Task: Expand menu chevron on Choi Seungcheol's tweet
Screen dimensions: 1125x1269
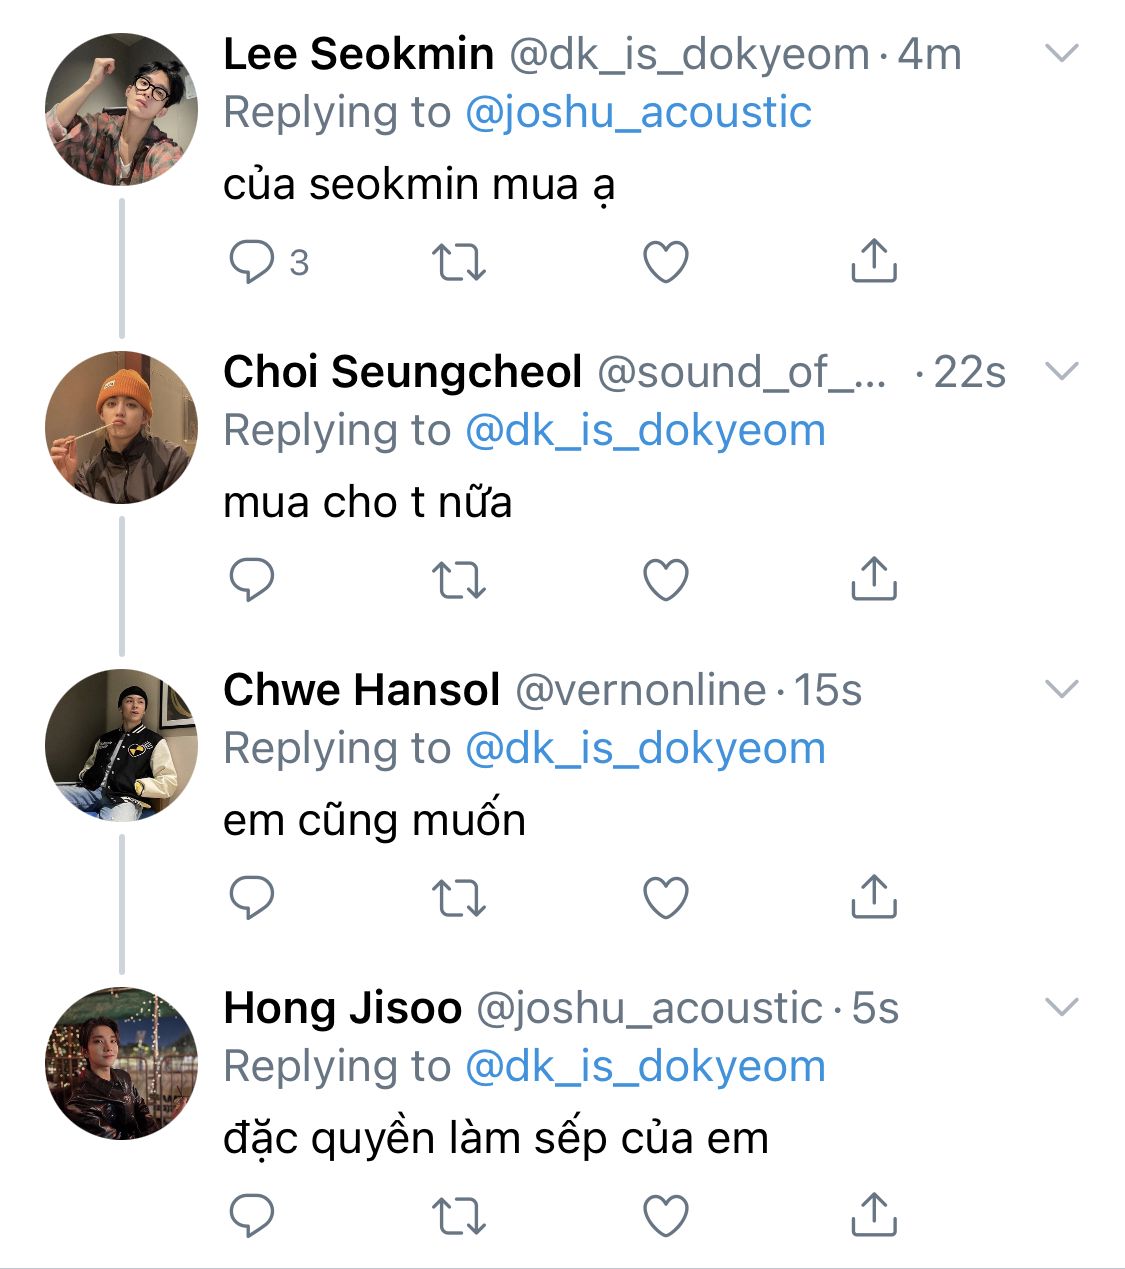Action: coord(1061,371)
